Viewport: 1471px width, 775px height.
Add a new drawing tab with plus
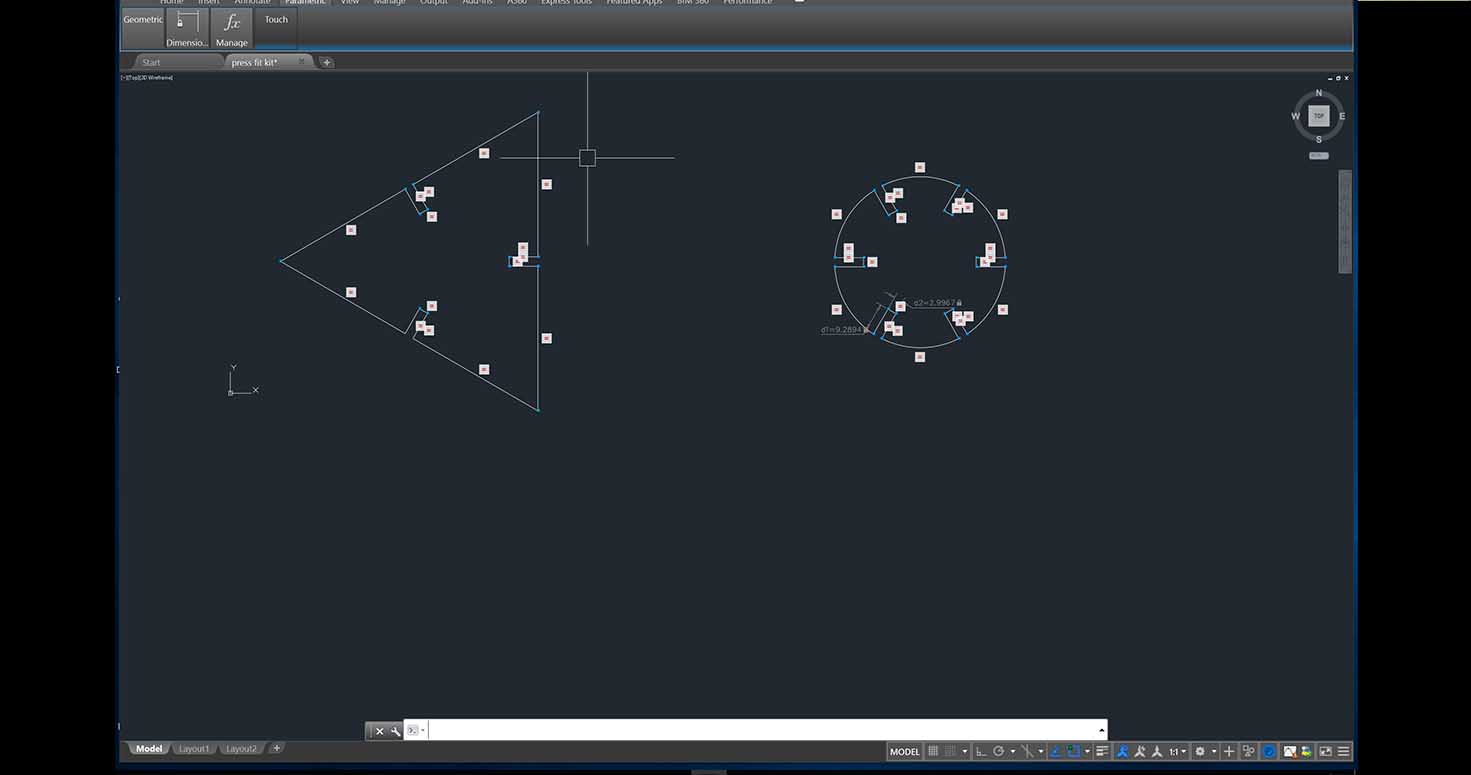[326, 62]
